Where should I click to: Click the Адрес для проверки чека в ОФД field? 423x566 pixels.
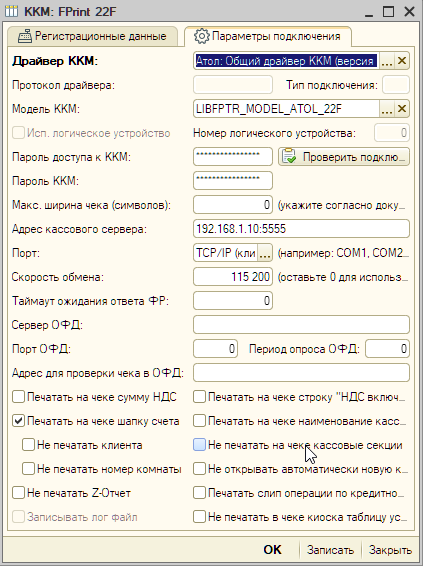[x=301, y=373]
